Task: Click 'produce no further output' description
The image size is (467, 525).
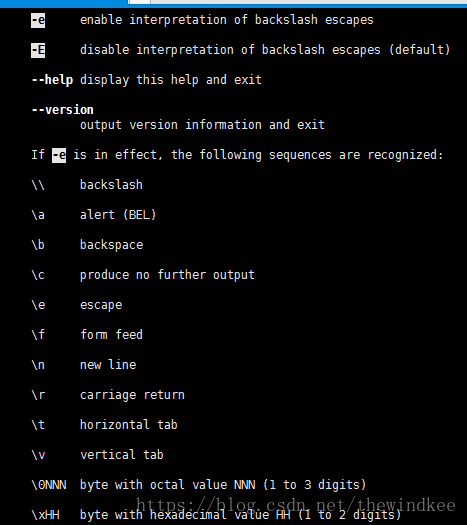Action: [167, 275]
